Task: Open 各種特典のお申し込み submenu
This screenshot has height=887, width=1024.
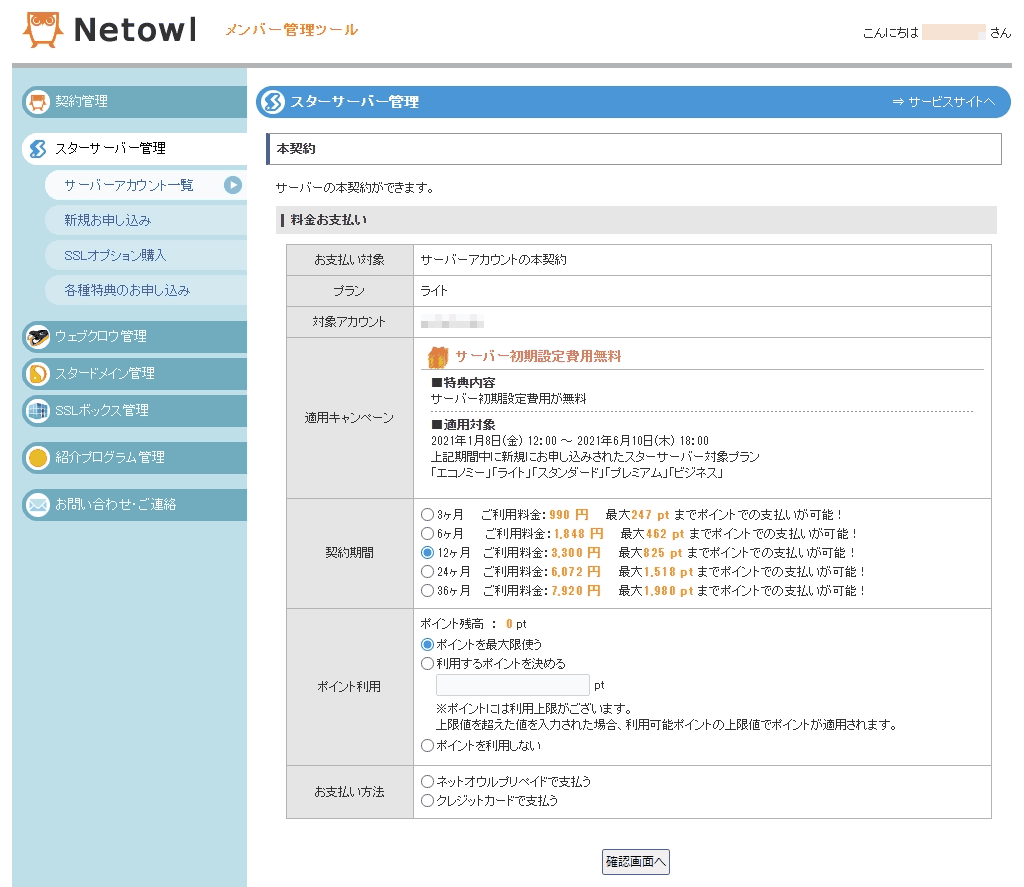Action: pos(146,291)
